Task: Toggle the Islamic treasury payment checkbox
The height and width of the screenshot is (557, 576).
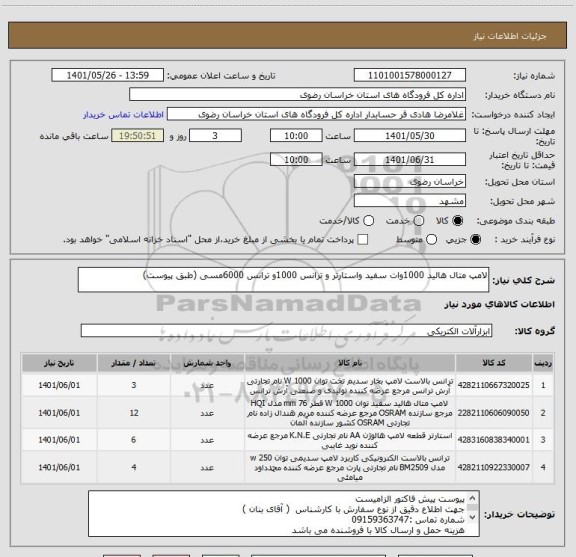Action: point(363,240)
